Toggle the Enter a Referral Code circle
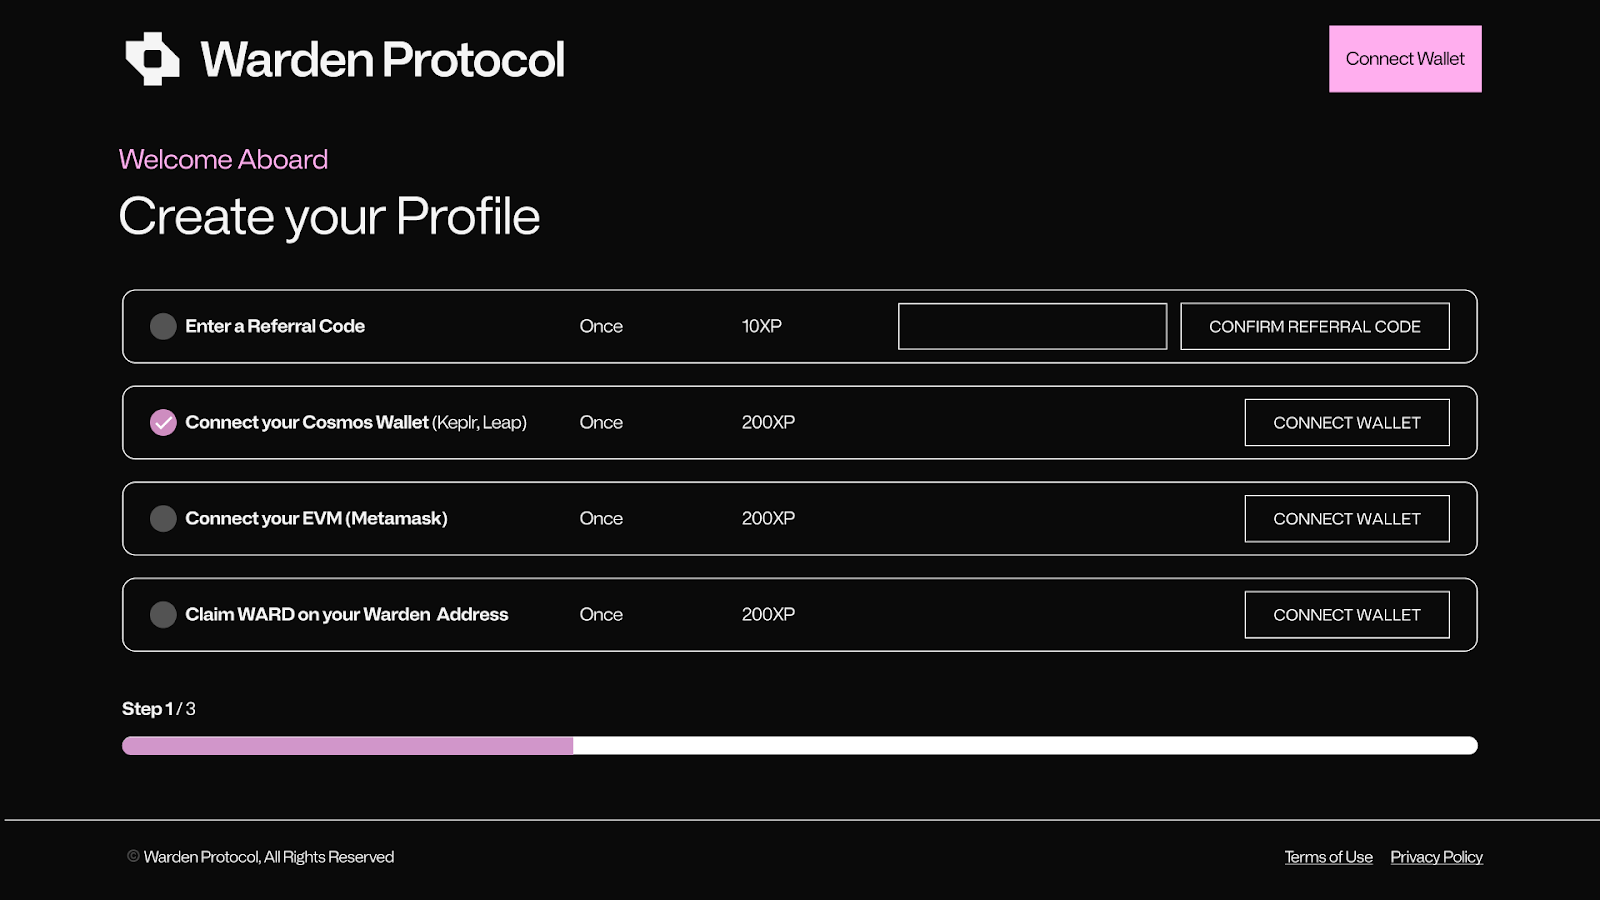 163,326
